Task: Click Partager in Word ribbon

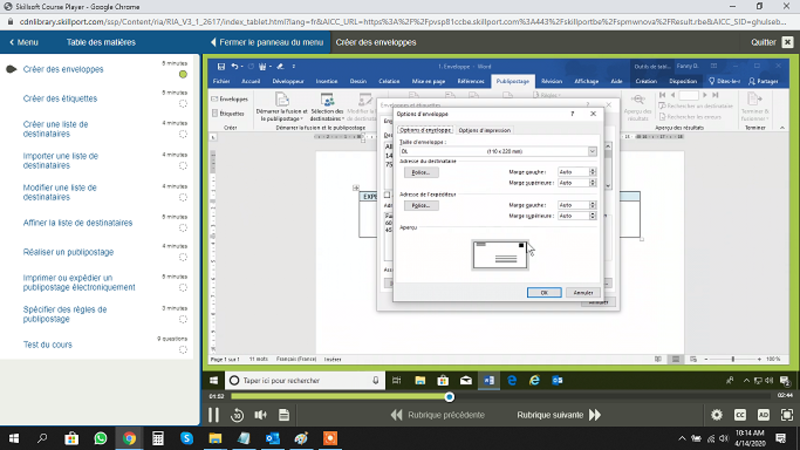Action: coord(763,81)
